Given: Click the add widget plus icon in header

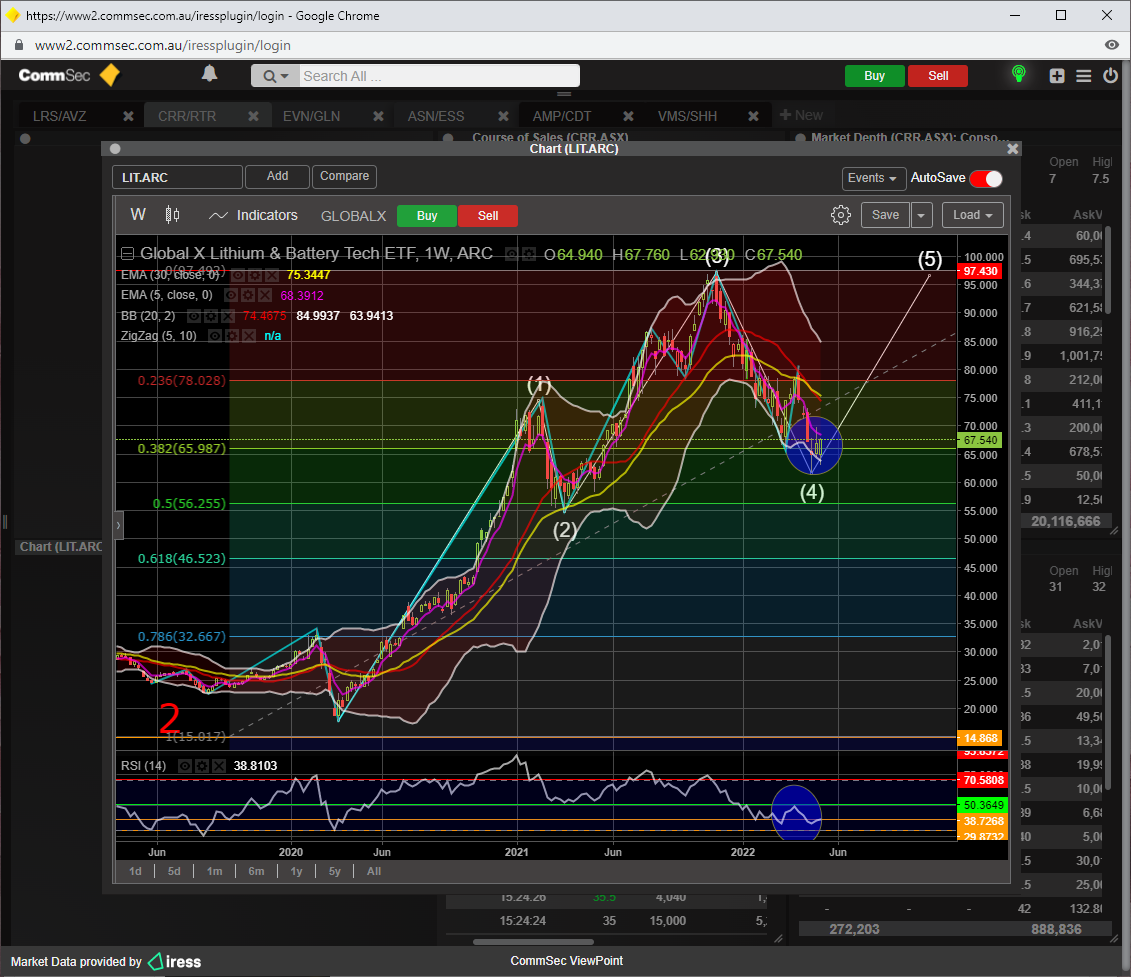Looking at the screenshot, I should (x=1057, y=76).
